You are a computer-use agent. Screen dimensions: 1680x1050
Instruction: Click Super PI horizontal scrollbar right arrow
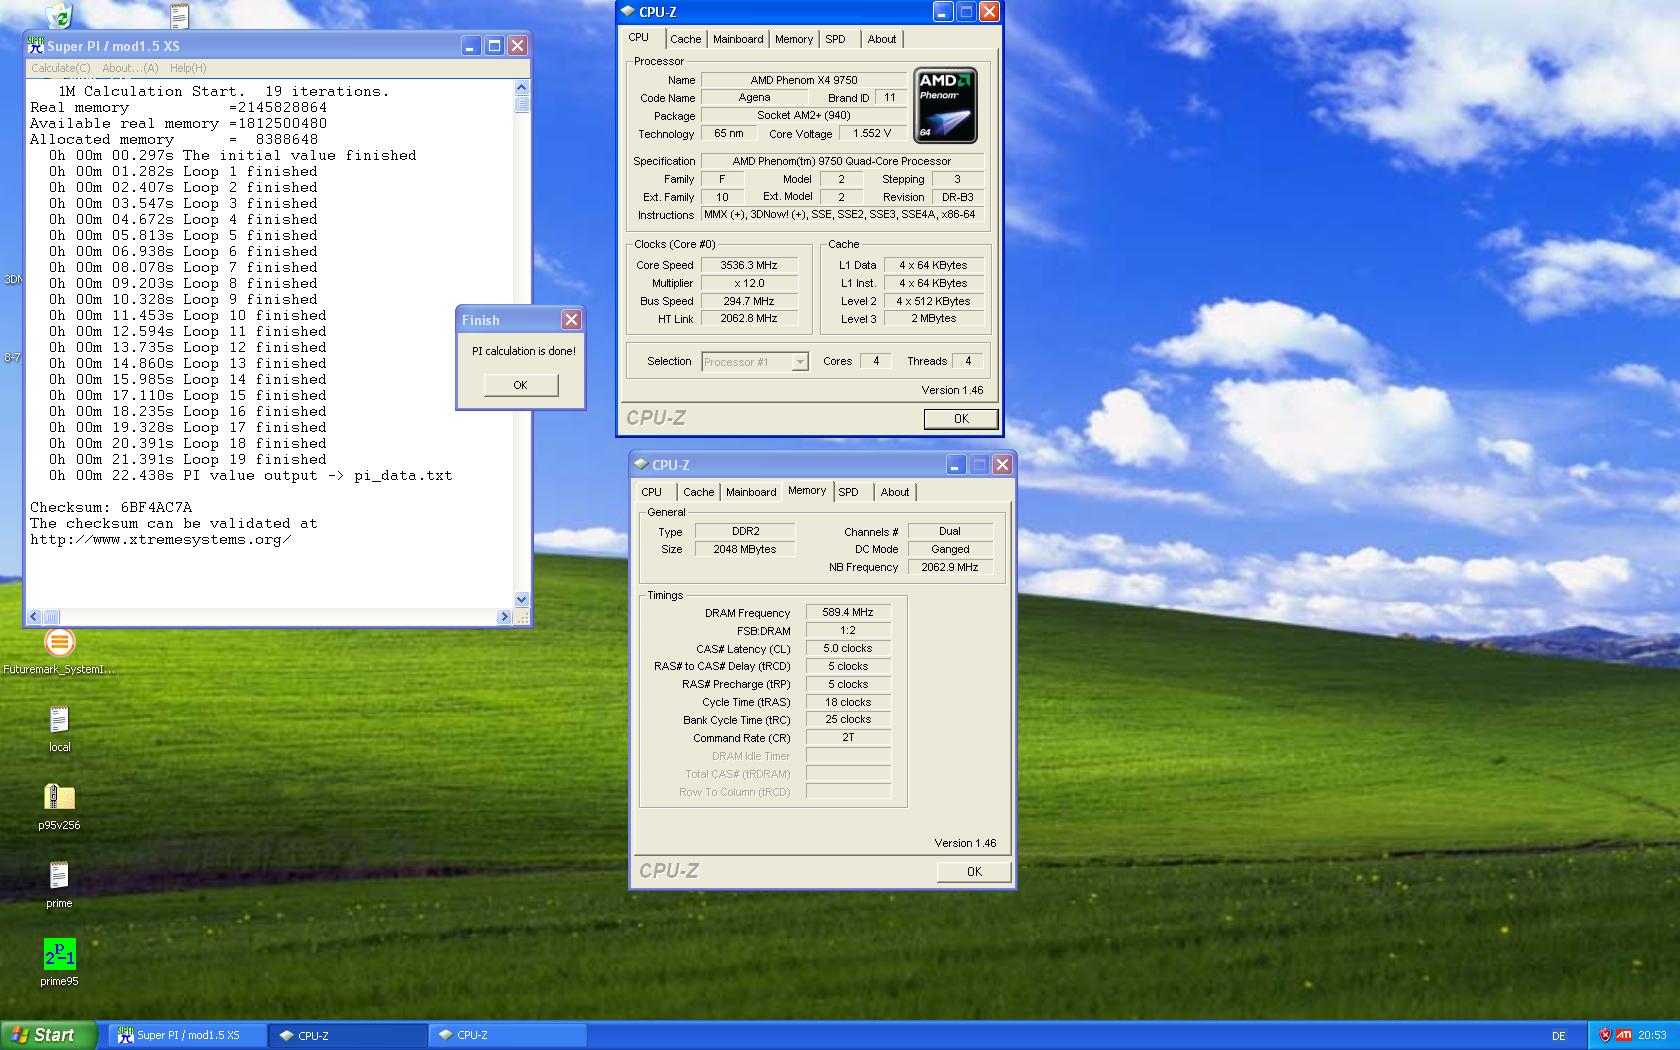click(504, 617)
